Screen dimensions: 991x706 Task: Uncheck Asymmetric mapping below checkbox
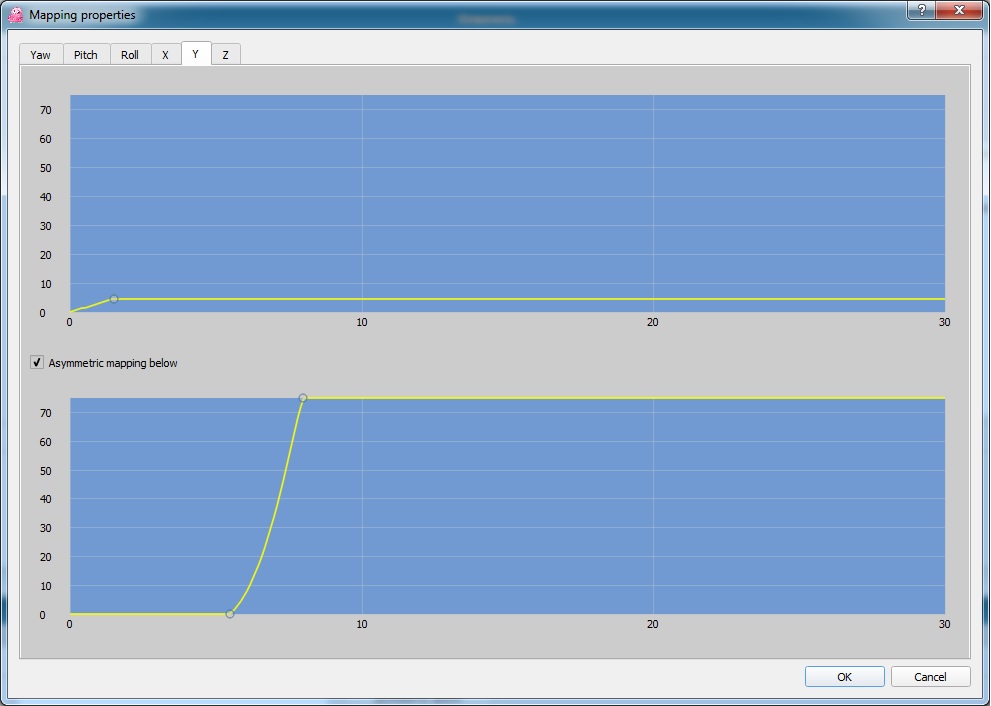tap(37, 363)
